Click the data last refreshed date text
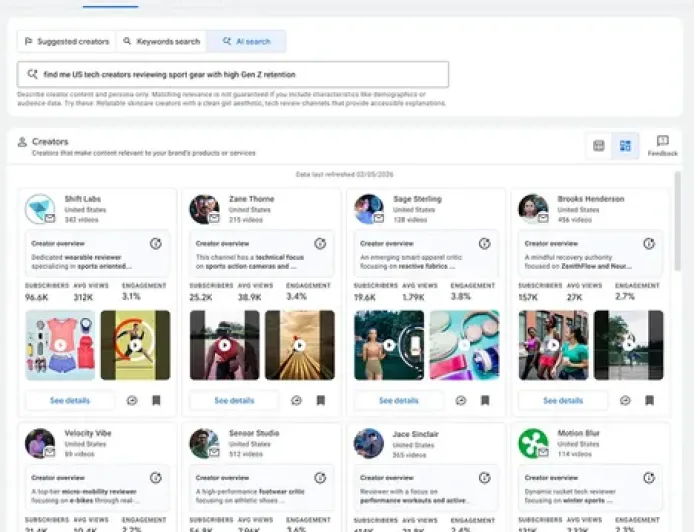The width and height of the screenshot is (694, 532). (344, 174)
